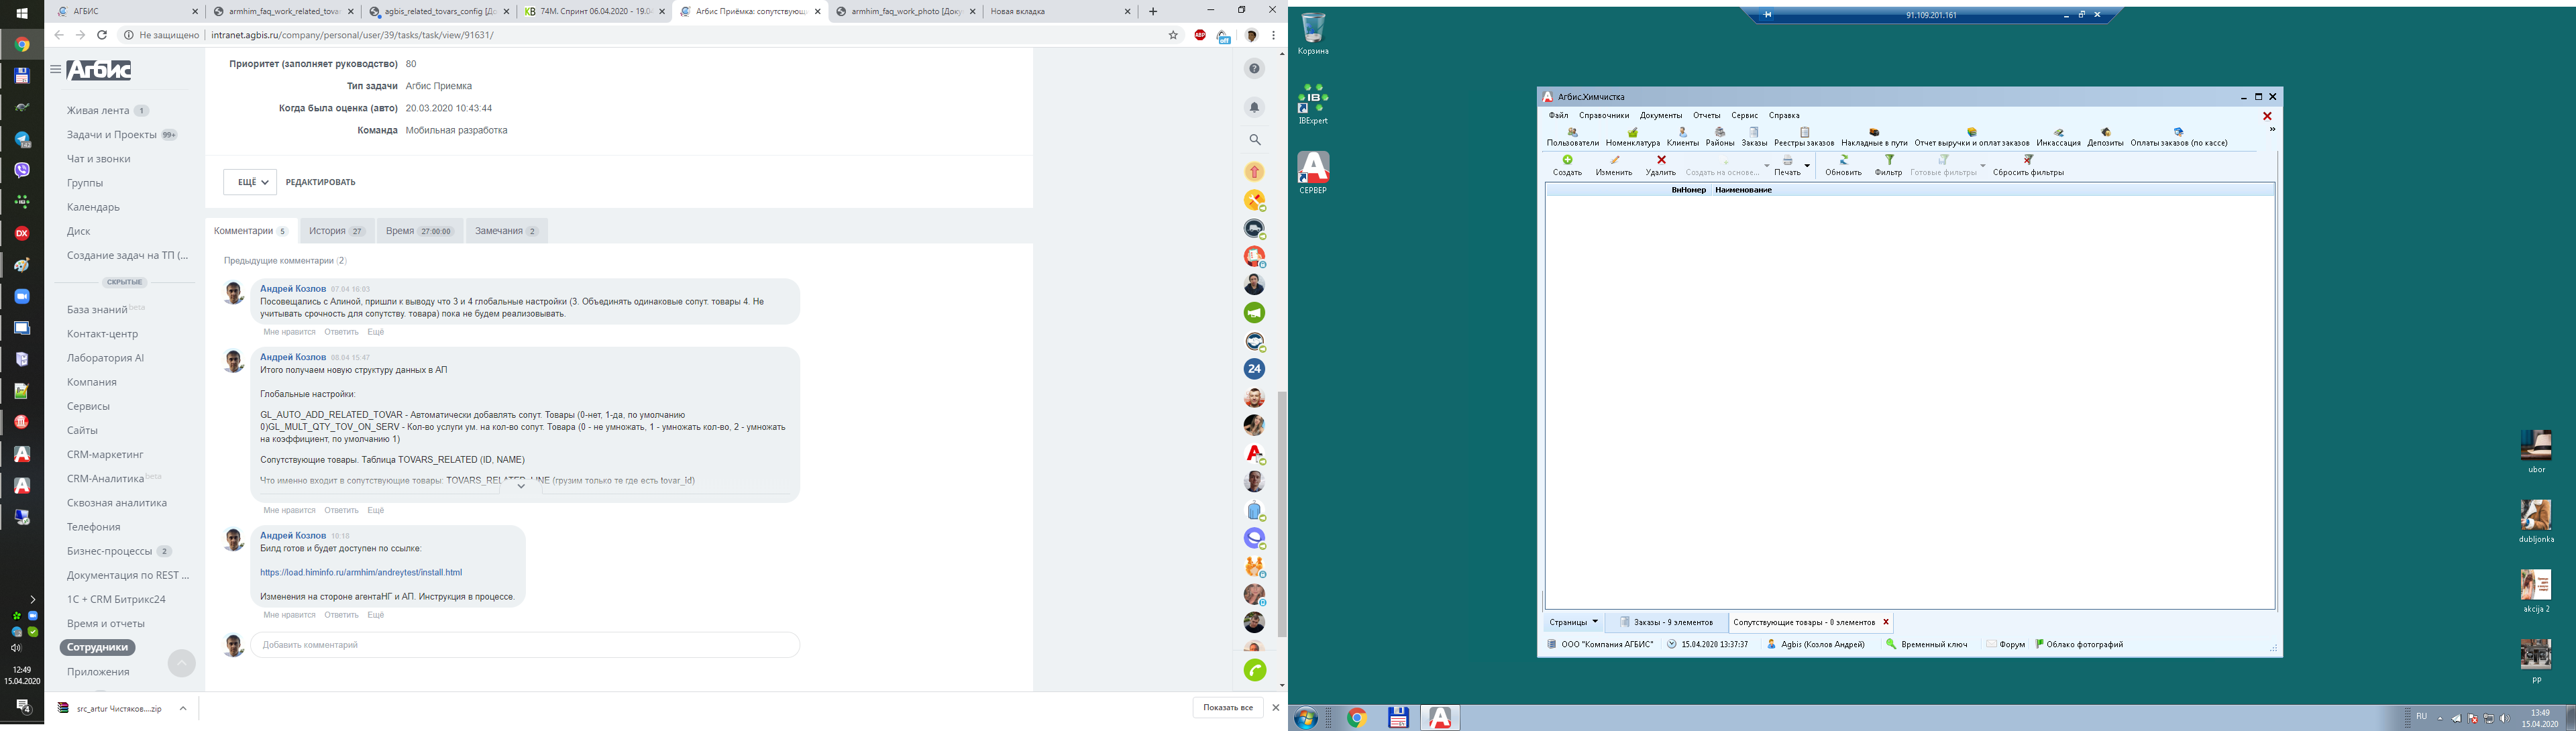2576x731 pixels.
Task: Open Справочники menu
Action: point(1604,115)
